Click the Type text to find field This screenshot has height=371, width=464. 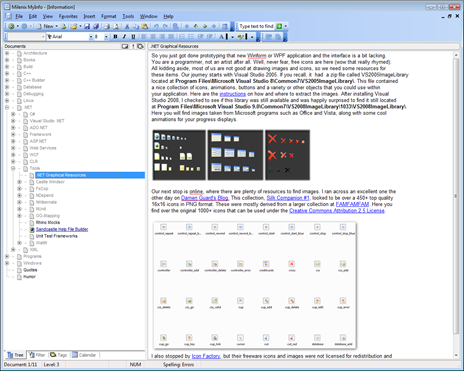coord(256,26)
